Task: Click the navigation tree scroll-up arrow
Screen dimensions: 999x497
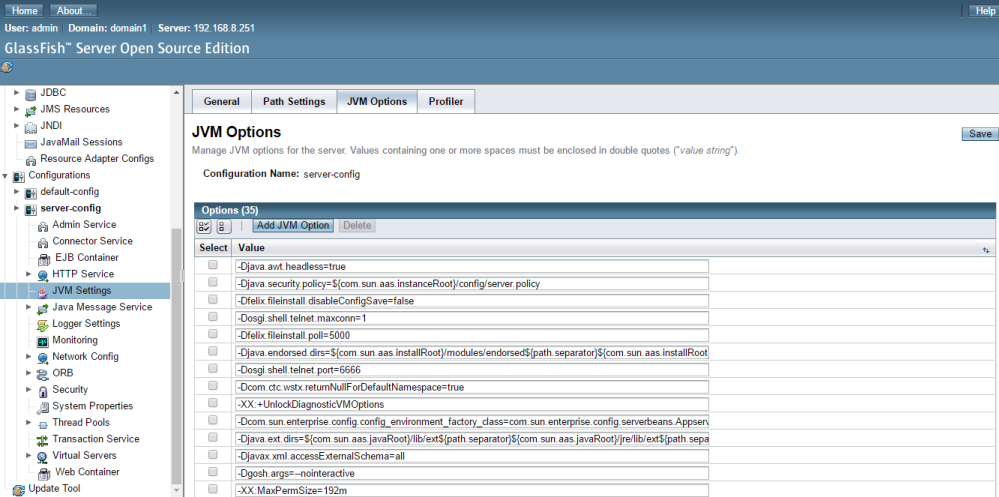Action: (x=176, y=92)
